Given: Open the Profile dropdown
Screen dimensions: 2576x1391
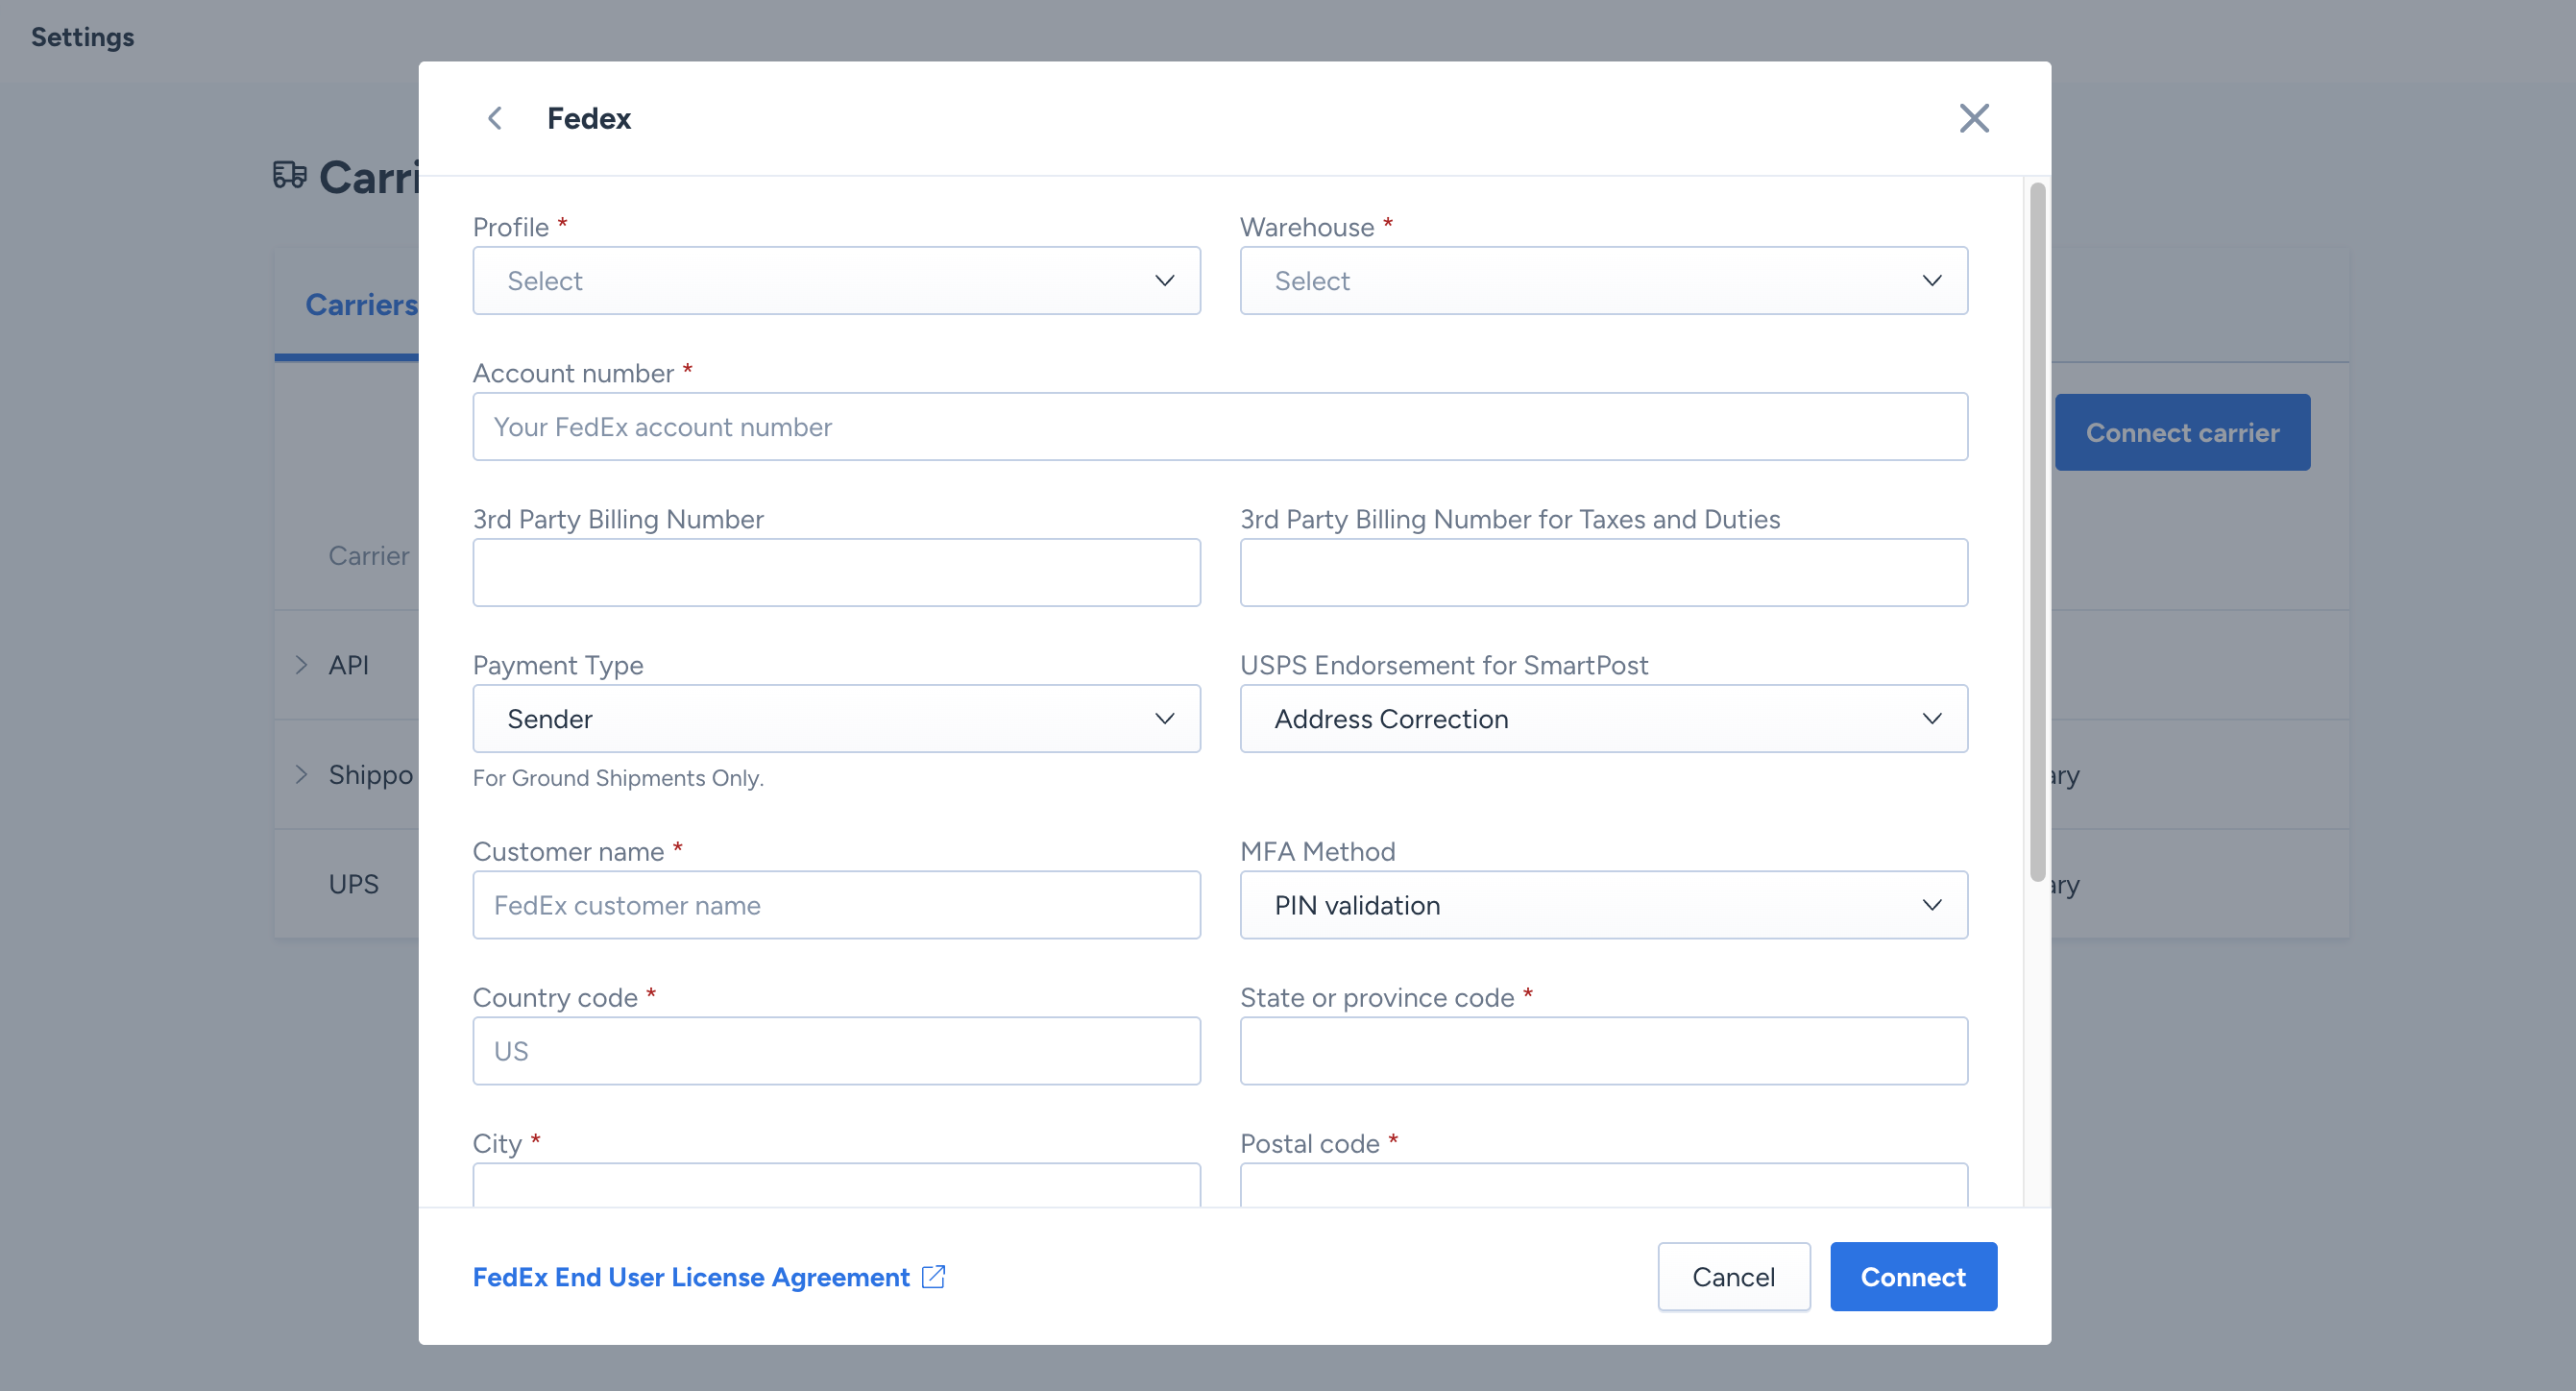Looking at the screenshot, I should (x=836, y=281).
